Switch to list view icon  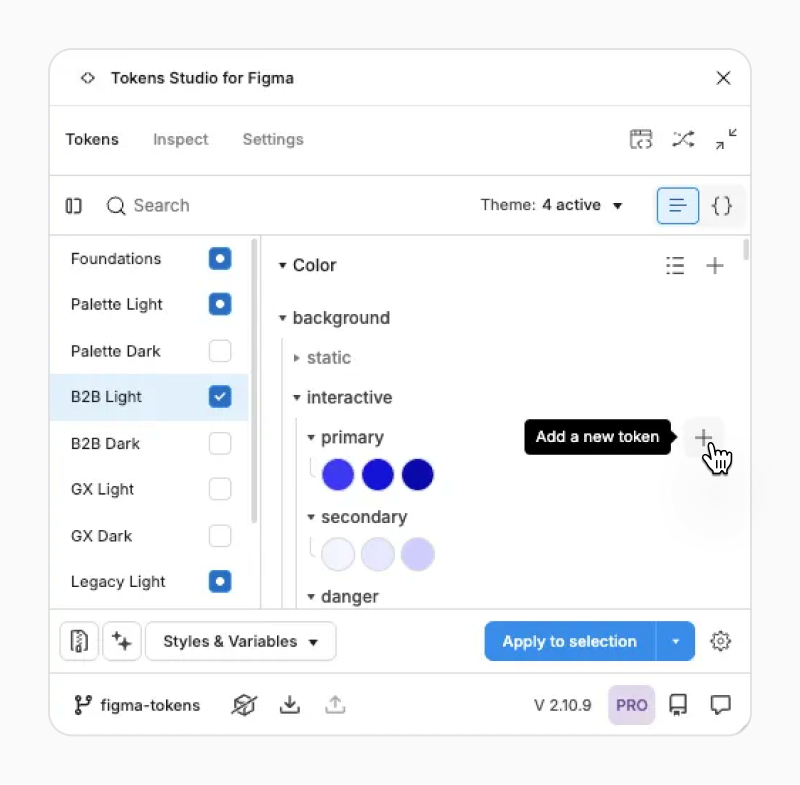point(677,206)
